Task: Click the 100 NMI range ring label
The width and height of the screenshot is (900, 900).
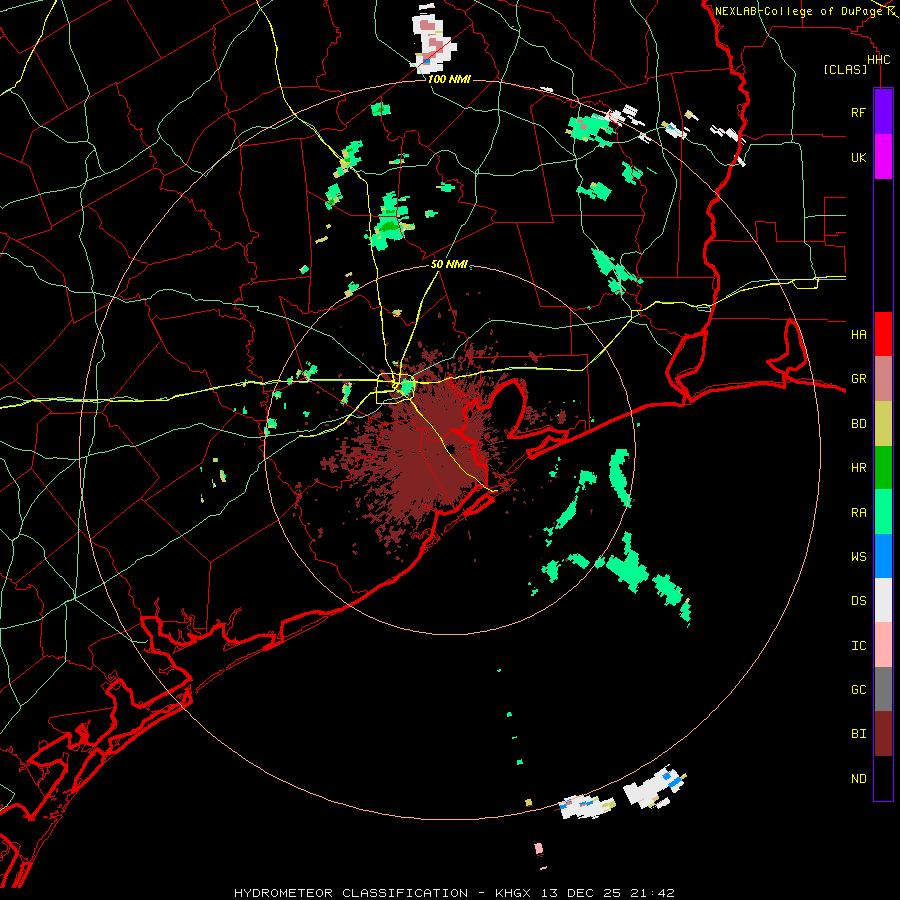Action: point(449,79)
